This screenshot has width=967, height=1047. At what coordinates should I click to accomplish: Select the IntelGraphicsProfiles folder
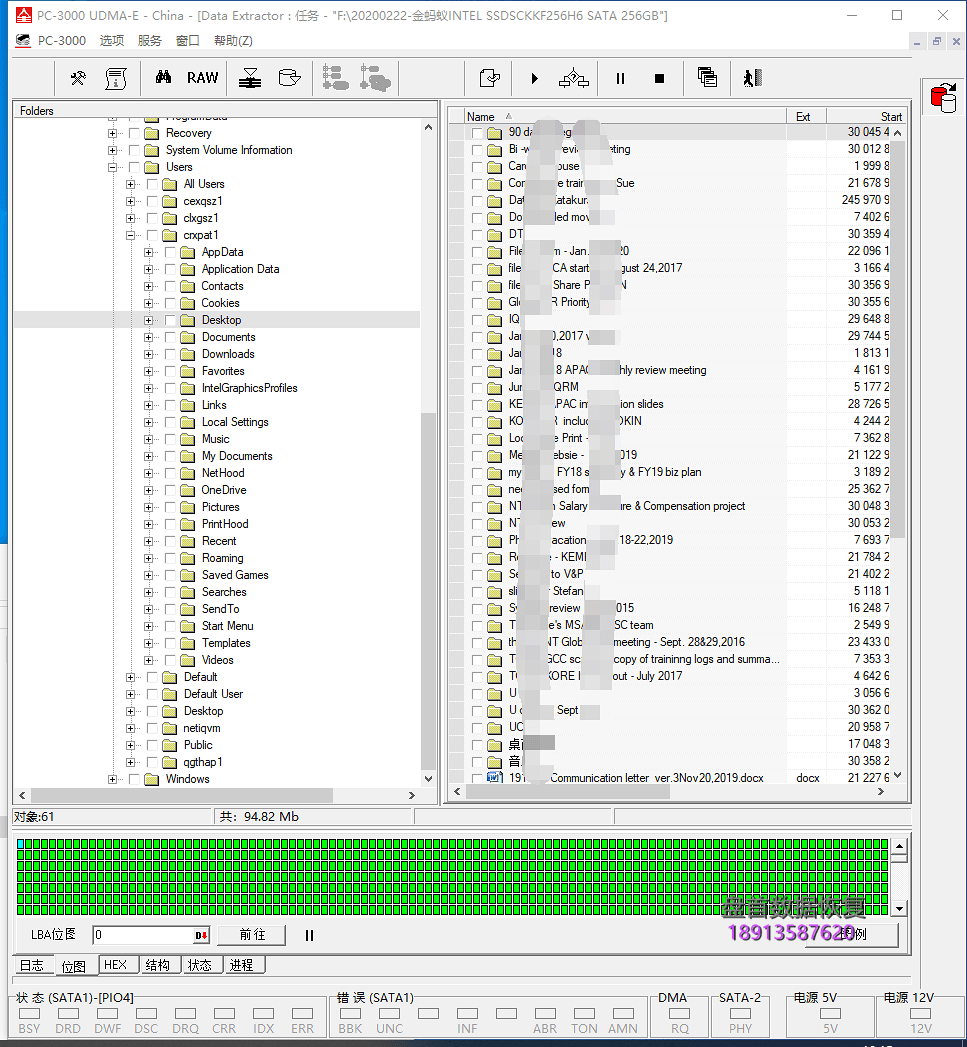tap(250, 388)
